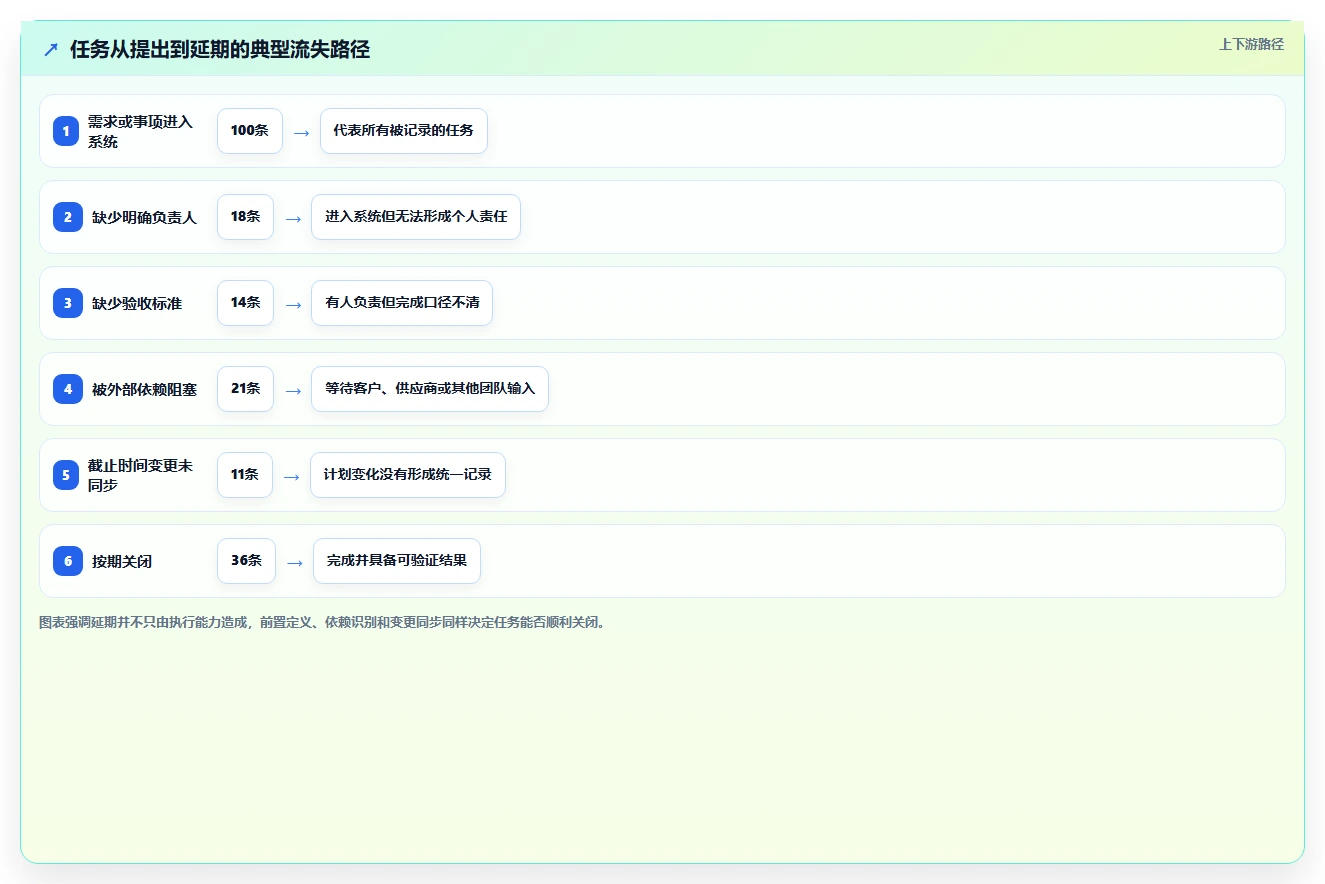This screenshot has height=884, width=1325.
Task: Click the 上下游路径 label in the header
Action: coord(1251,44)
